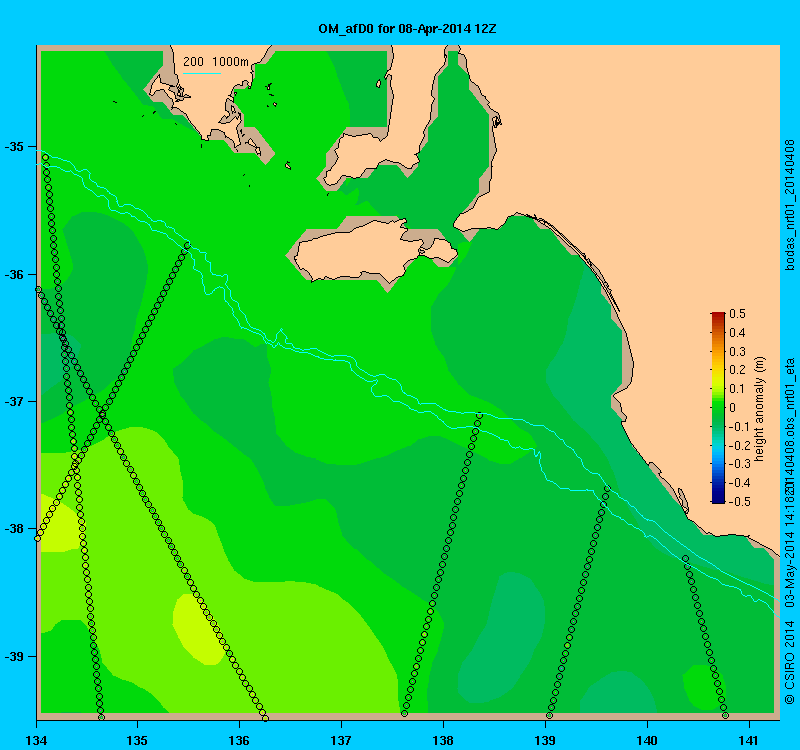Click the colorbar "0.3" tick label

point(737,352)
